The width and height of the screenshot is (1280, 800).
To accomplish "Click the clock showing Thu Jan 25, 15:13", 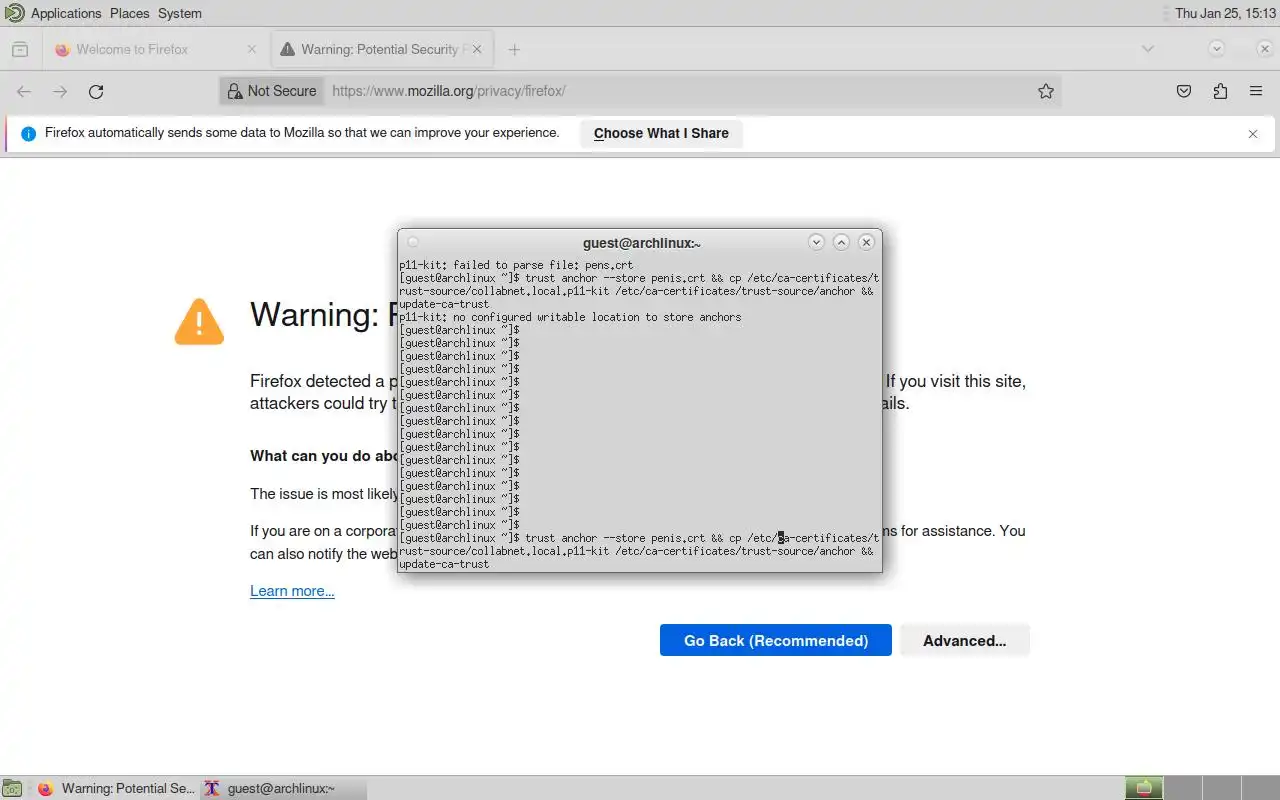I will (x=1225, y=13).
